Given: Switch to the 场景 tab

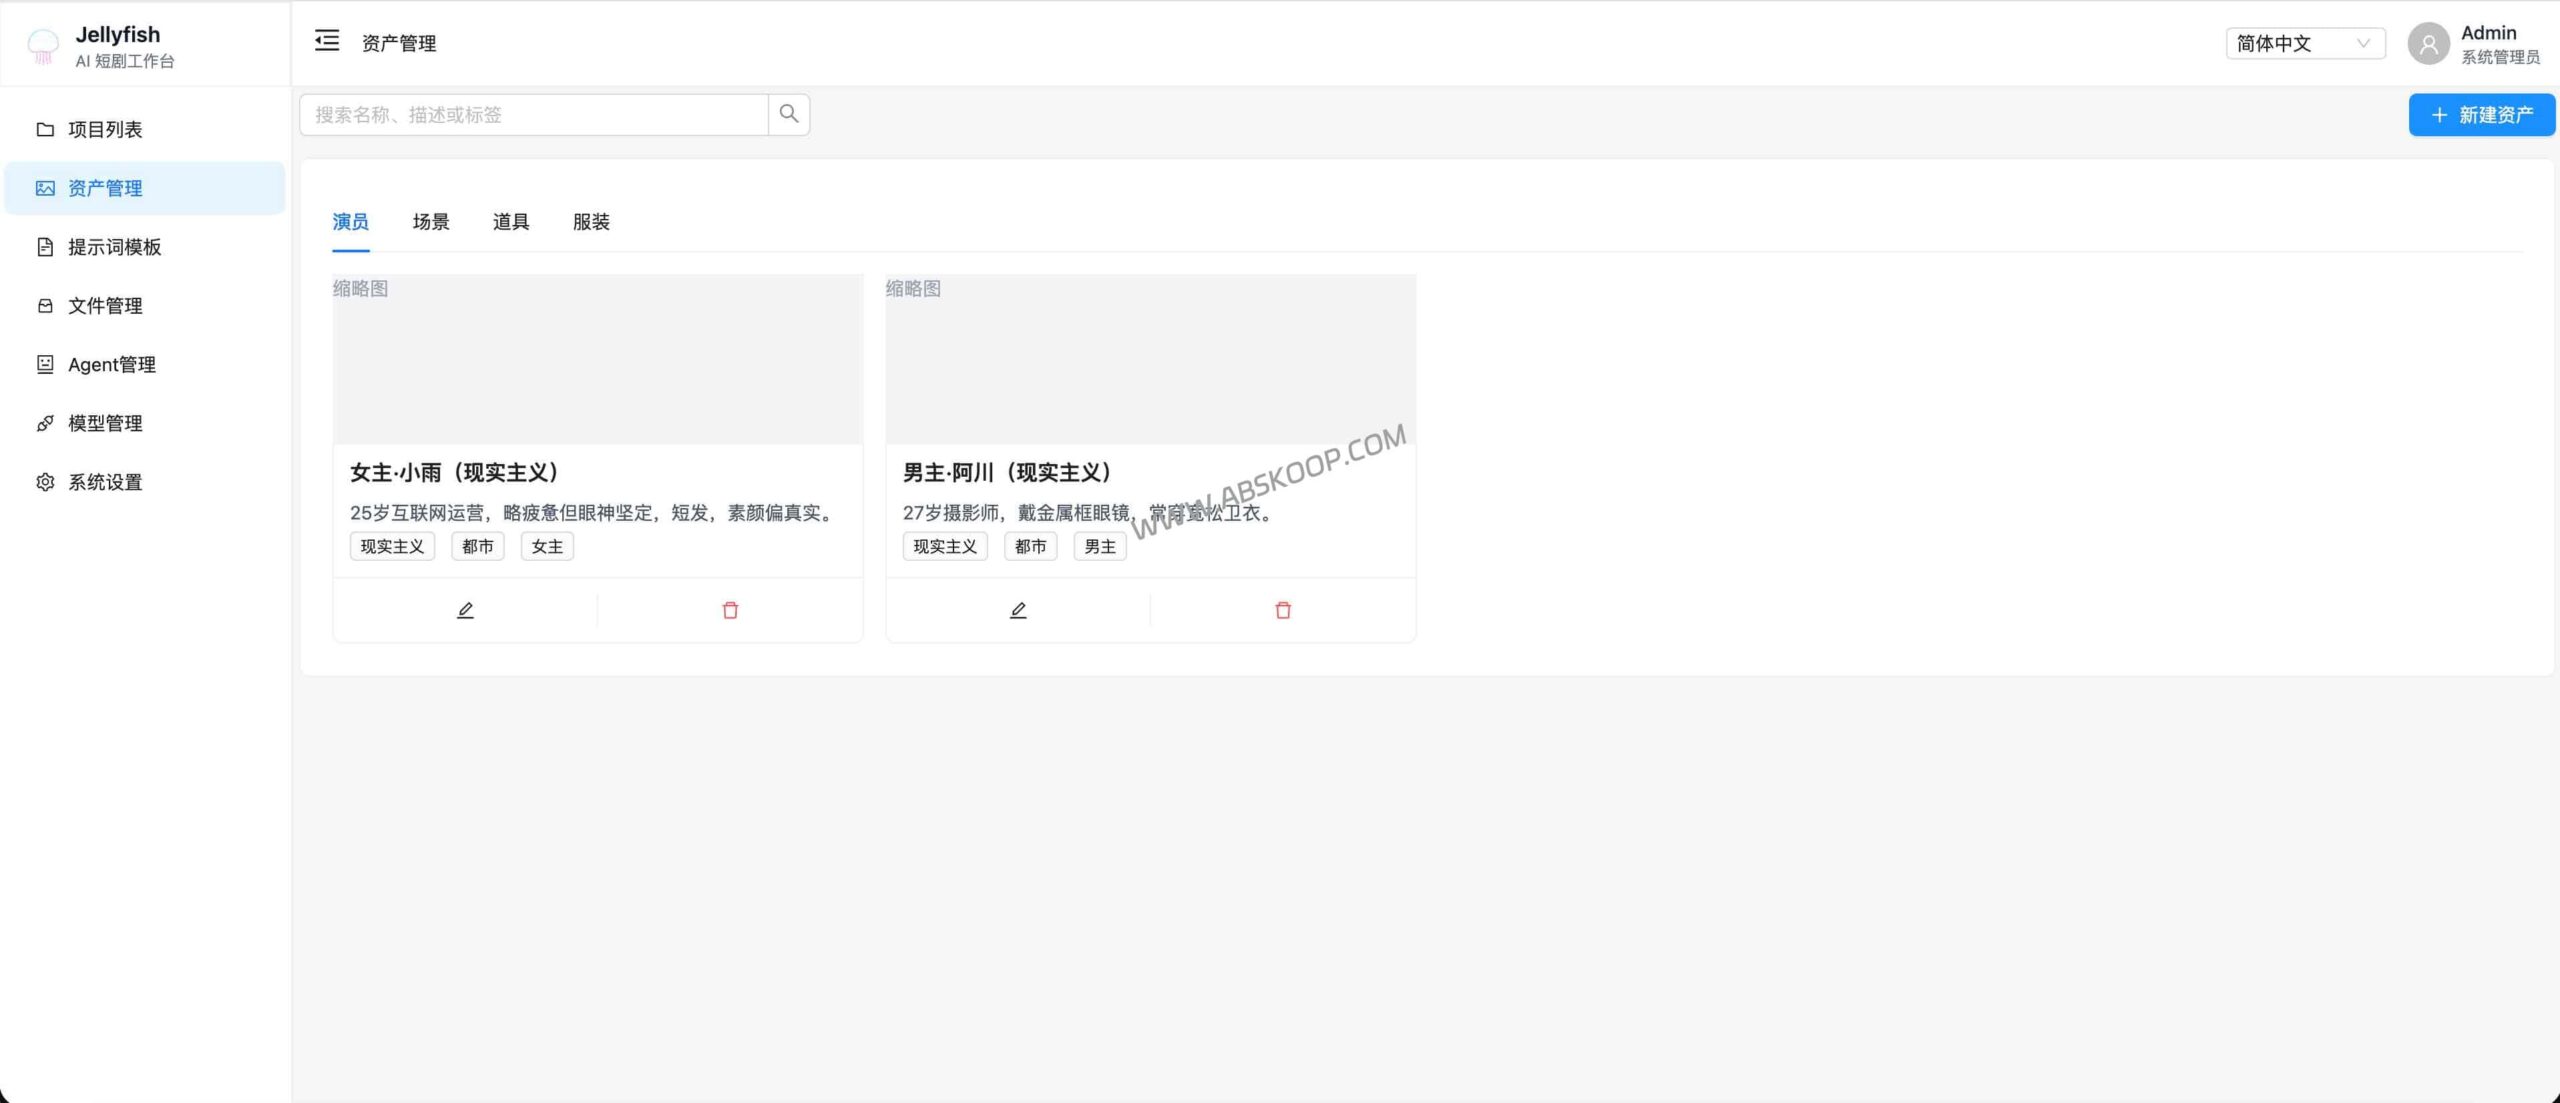Looking at the screenshot, I should [430, 222].
